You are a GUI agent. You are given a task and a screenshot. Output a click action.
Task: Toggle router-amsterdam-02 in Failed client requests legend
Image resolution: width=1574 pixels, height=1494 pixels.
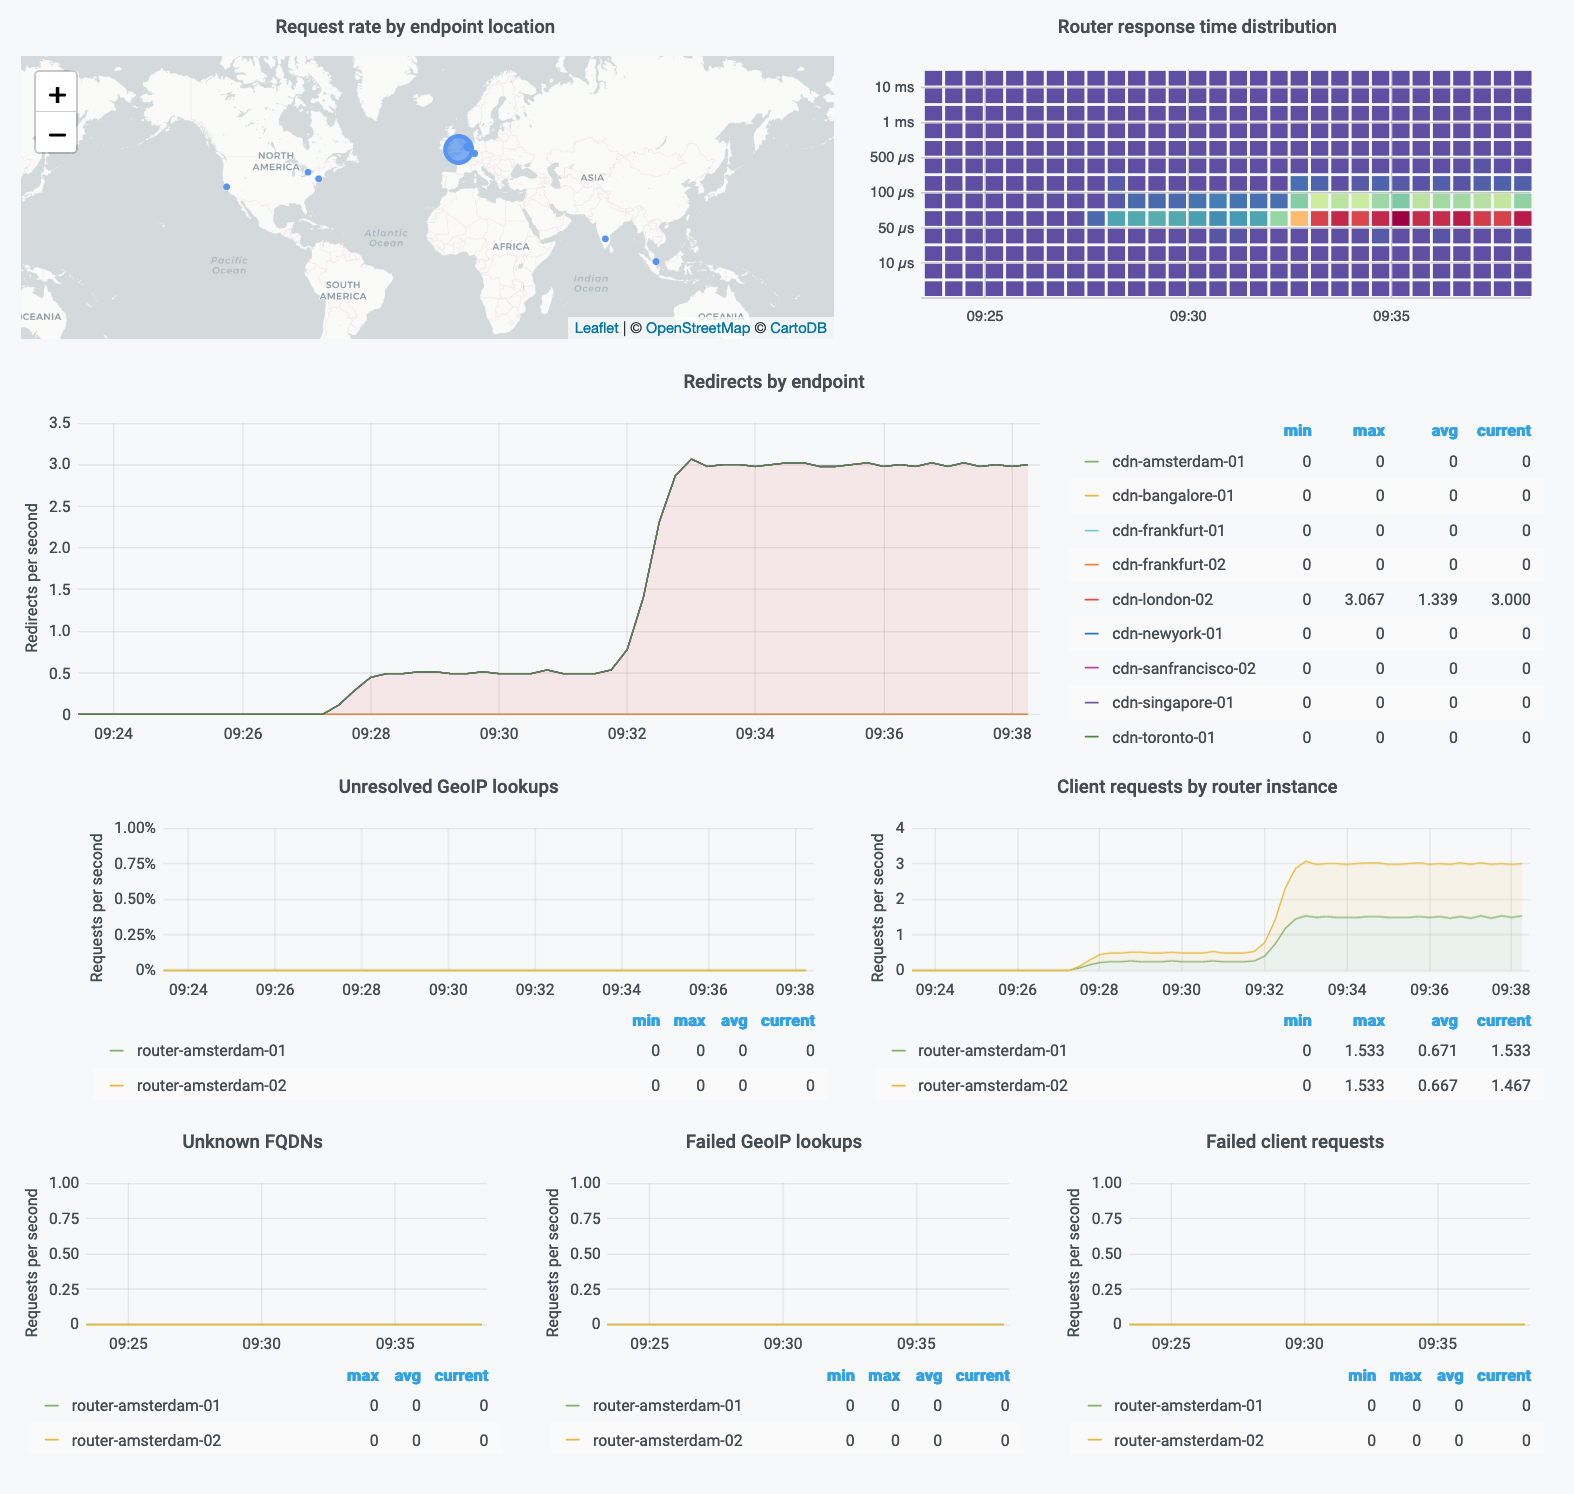click(1188, 1441)
